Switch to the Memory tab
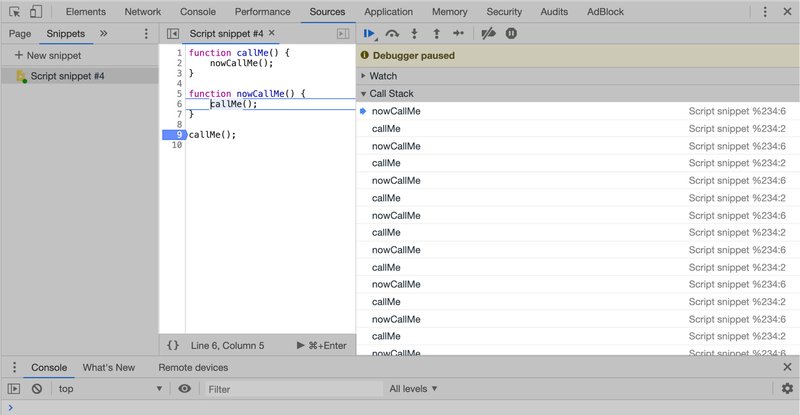Screen dimensions: 800x415 pos(449,11)
